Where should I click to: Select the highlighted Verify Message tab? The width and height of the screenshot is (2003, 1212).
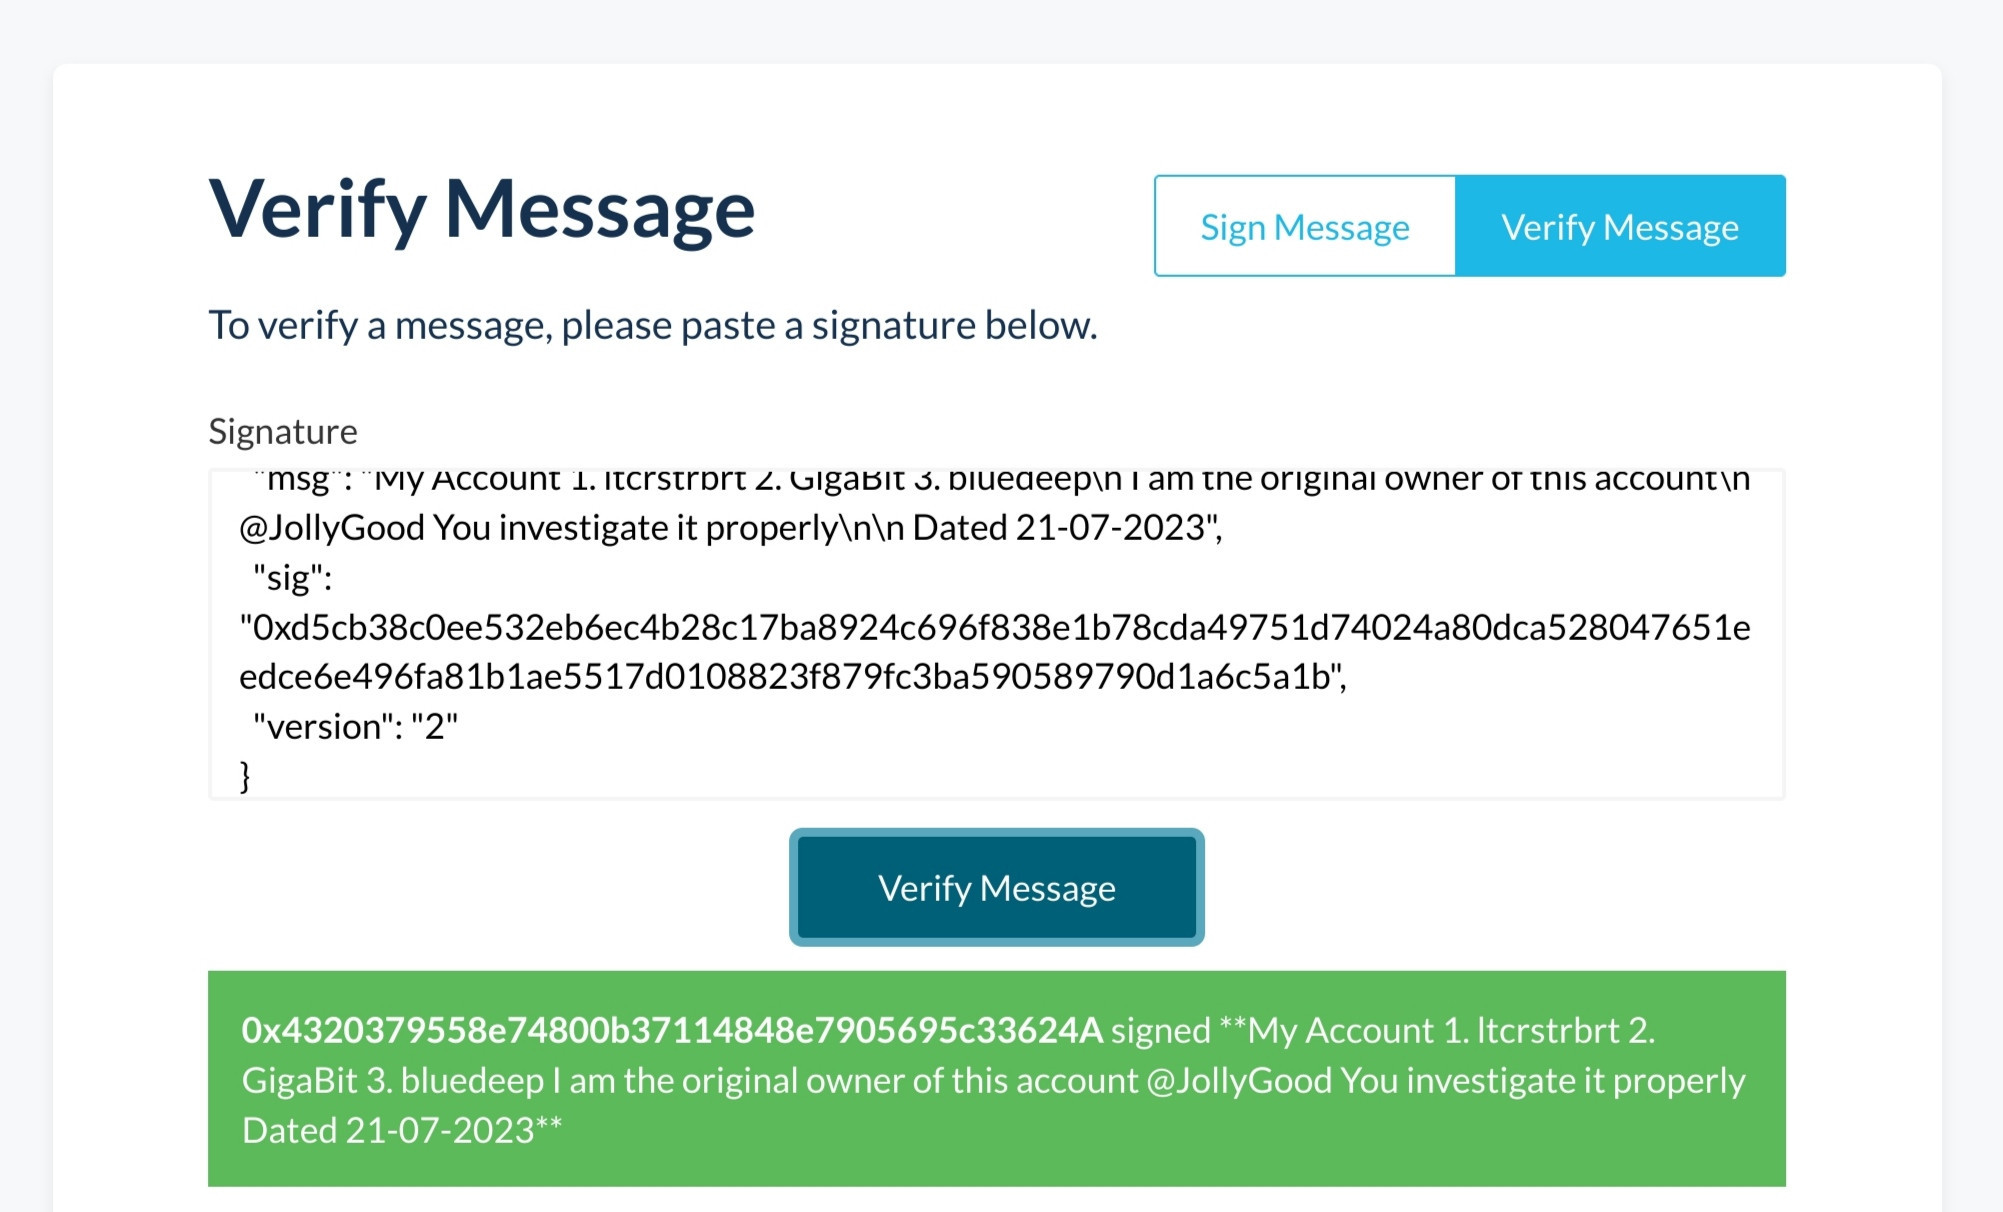[x=1620, y=226]
